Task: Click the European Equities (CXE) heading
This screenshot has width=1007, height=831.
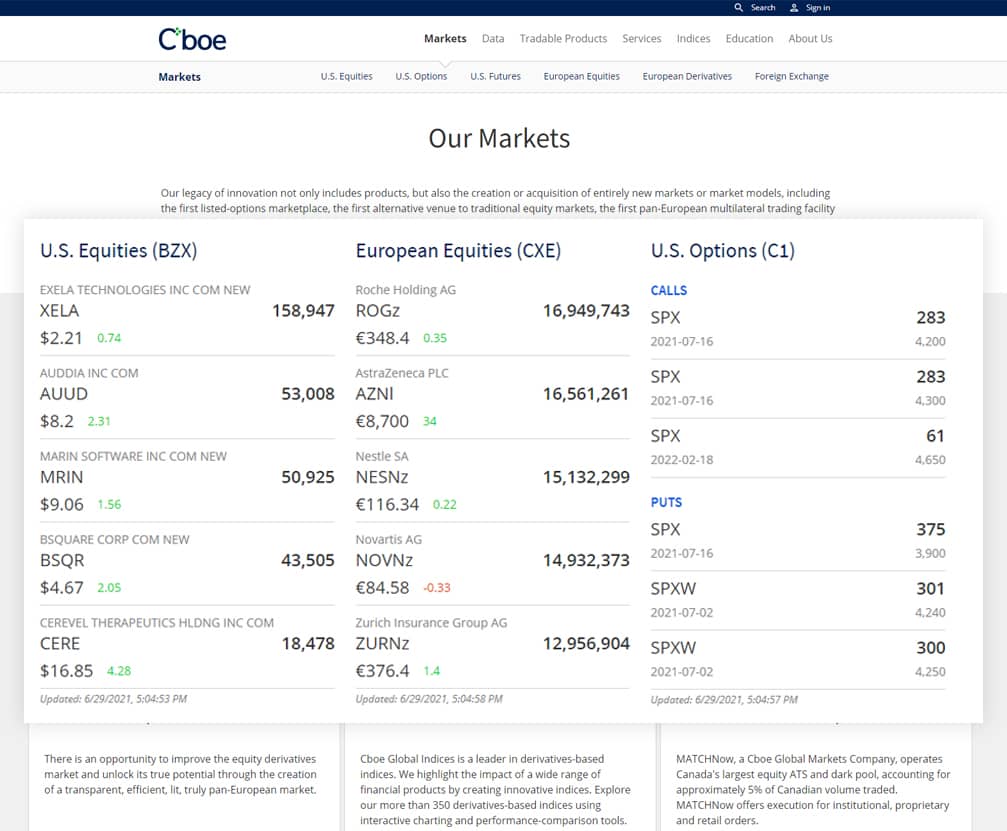Action: tap(458, 250)
